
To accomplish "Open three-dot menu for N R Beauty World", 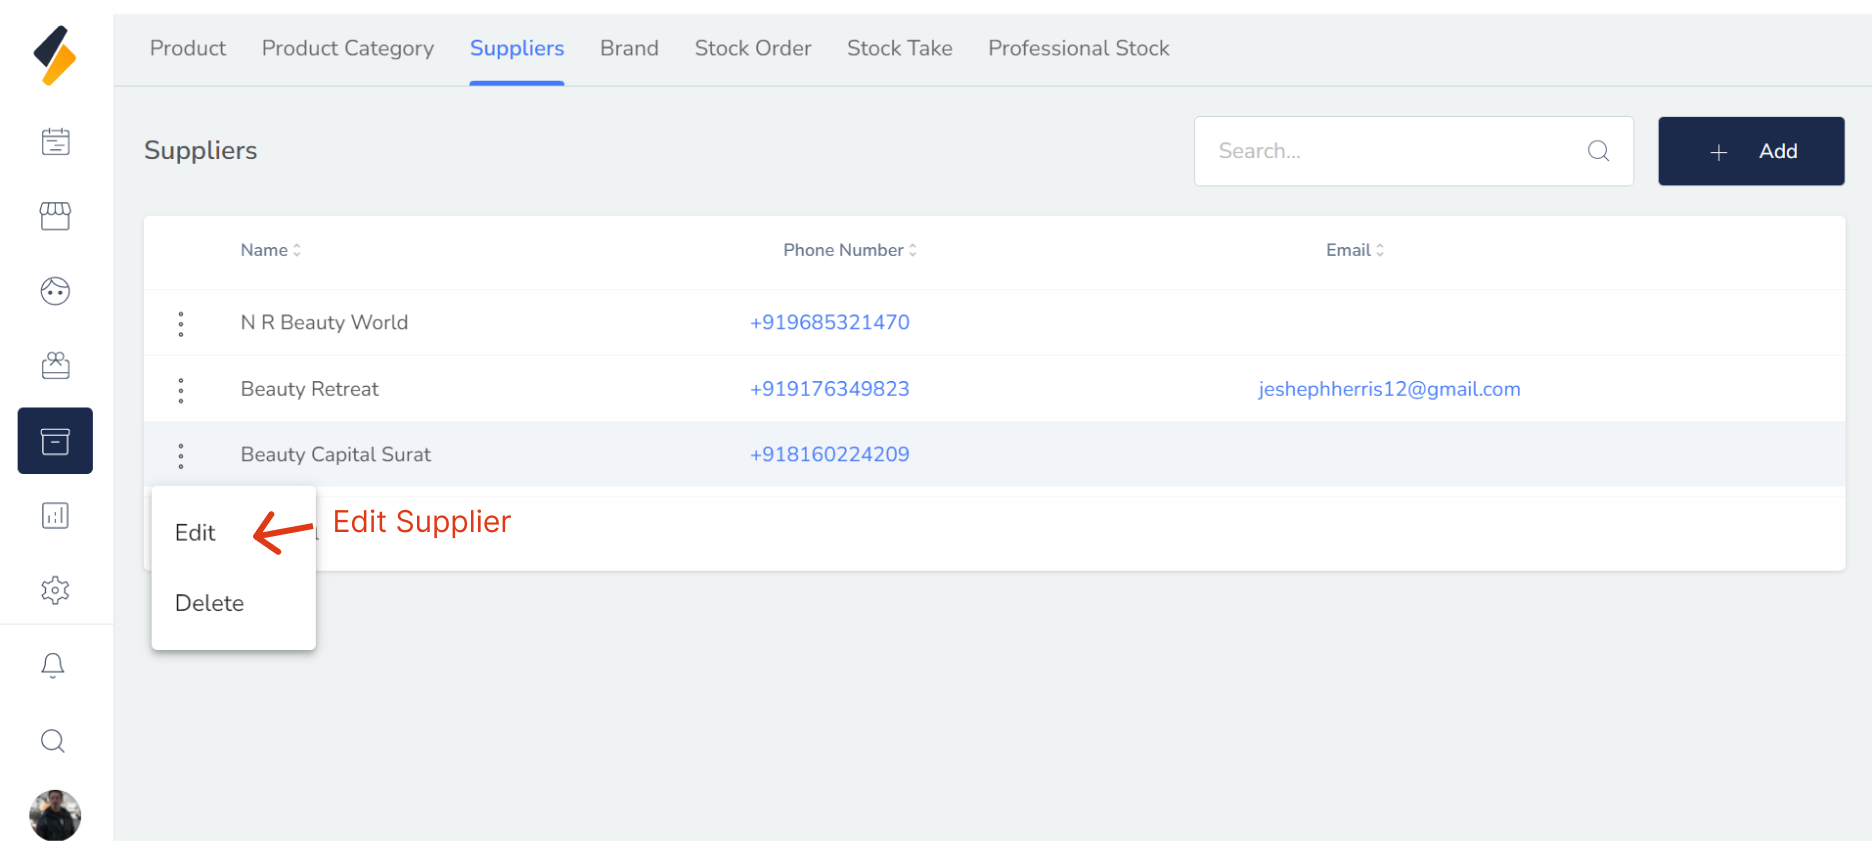I will click(181, 323).
